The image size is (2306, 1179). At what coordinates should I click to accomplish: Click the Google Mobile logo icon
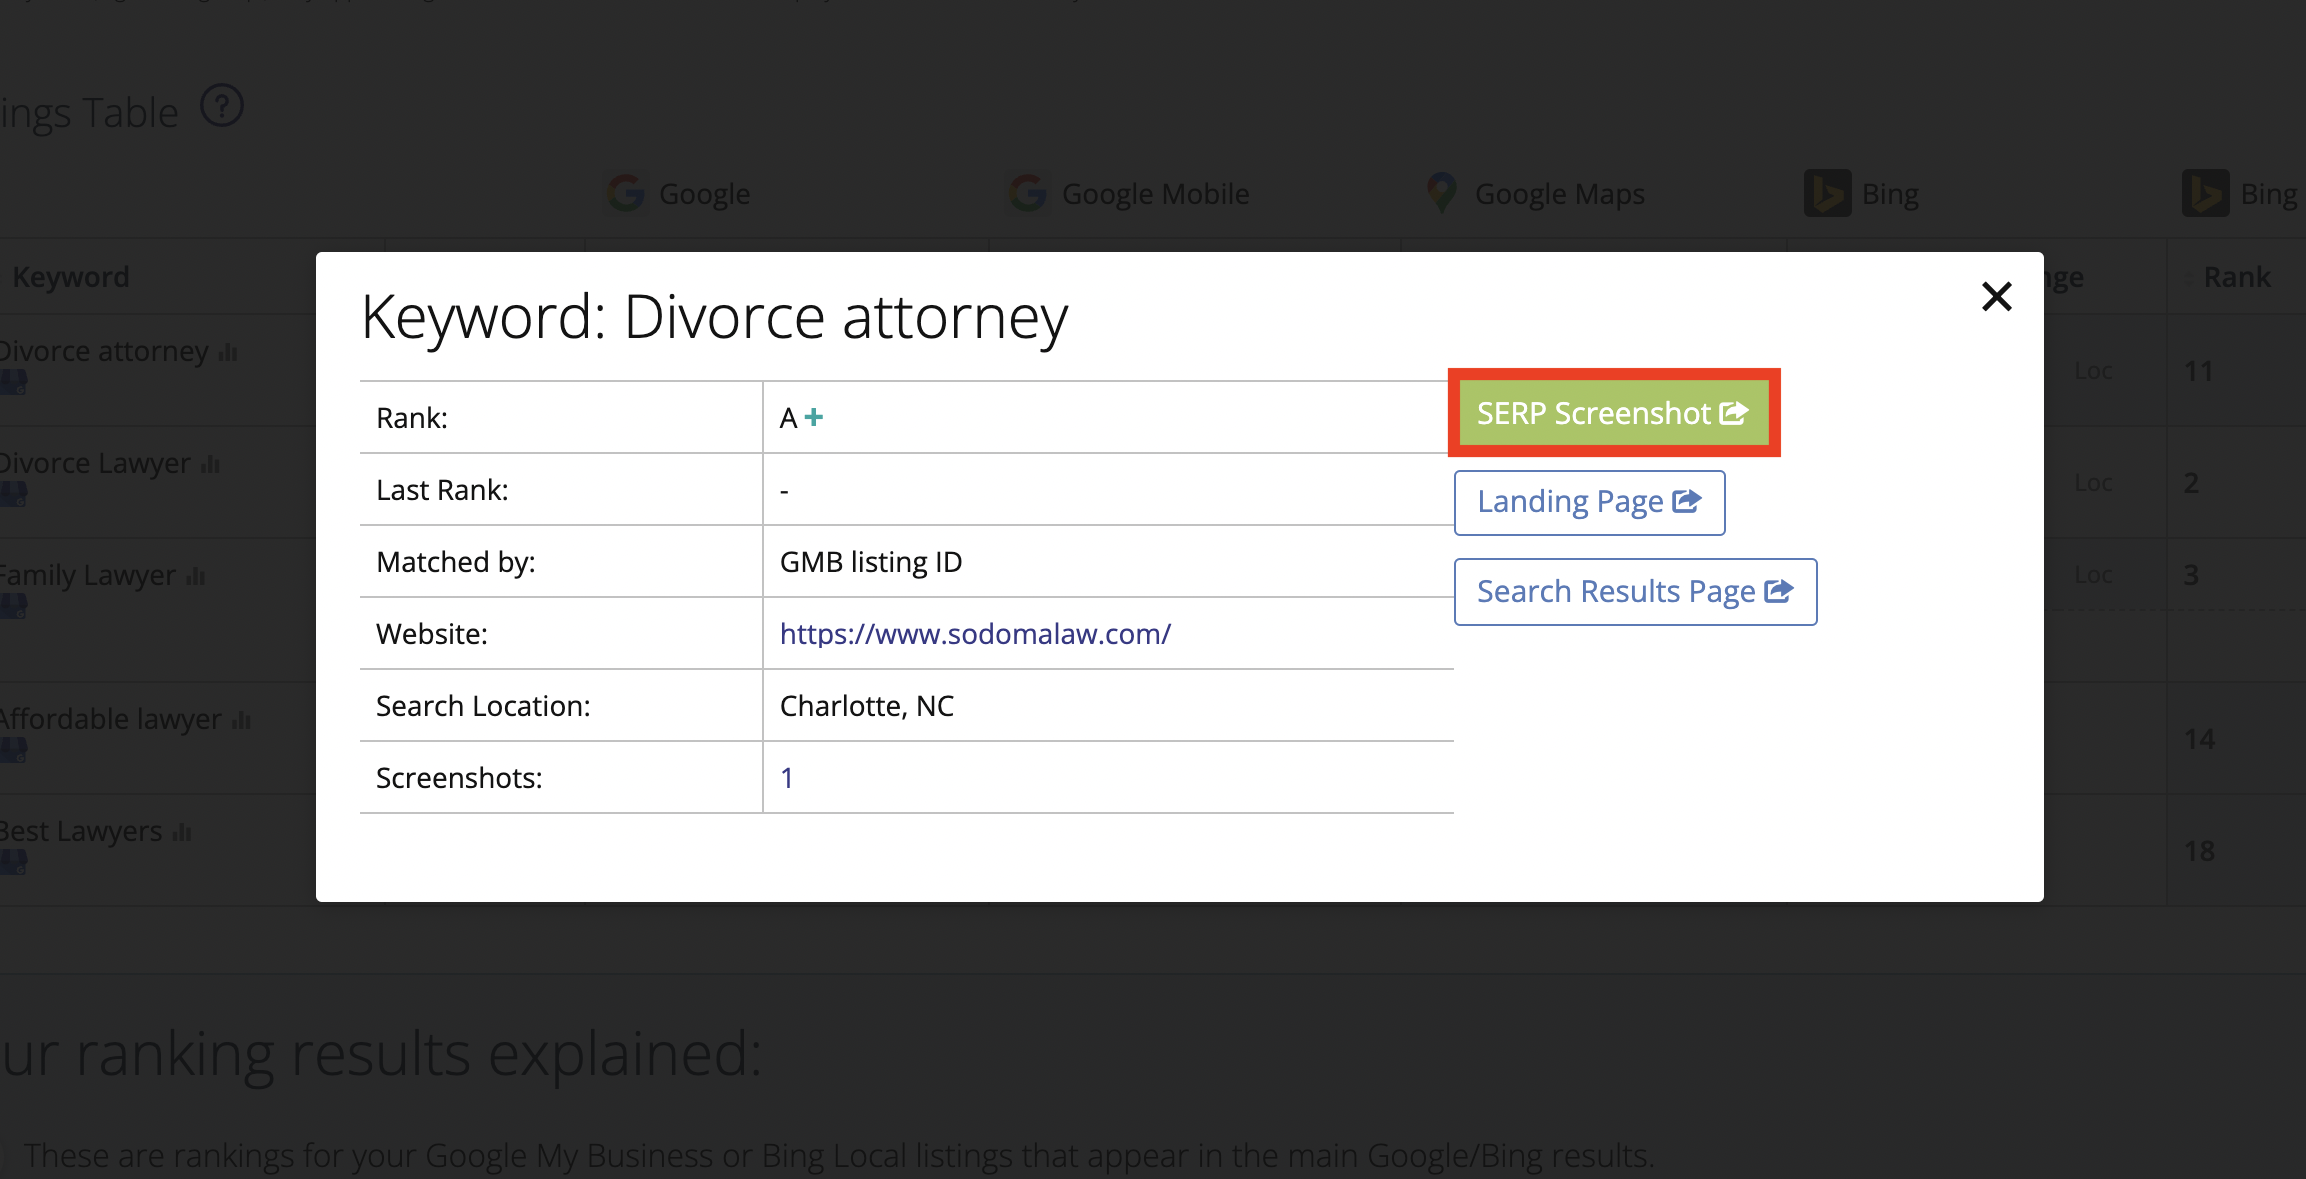[x=1028, y=193]
